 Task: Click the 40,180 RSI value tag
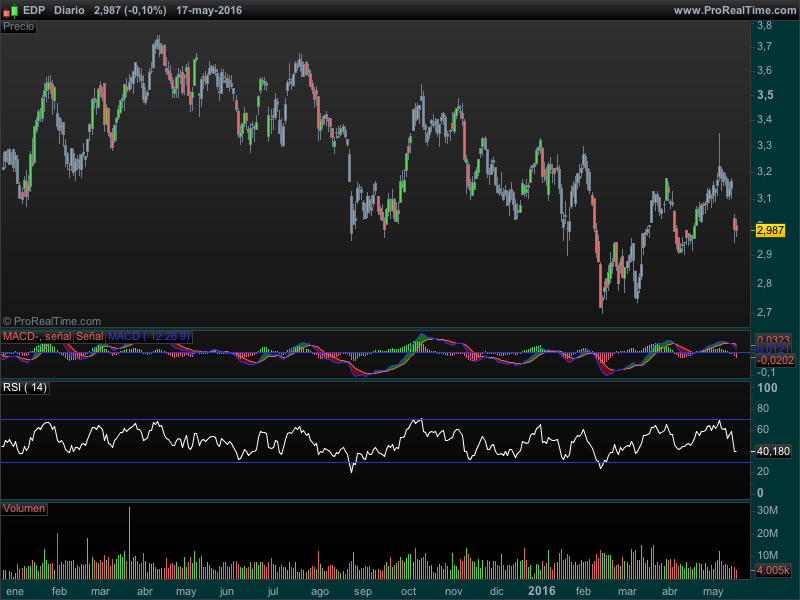tap(773, 452)
